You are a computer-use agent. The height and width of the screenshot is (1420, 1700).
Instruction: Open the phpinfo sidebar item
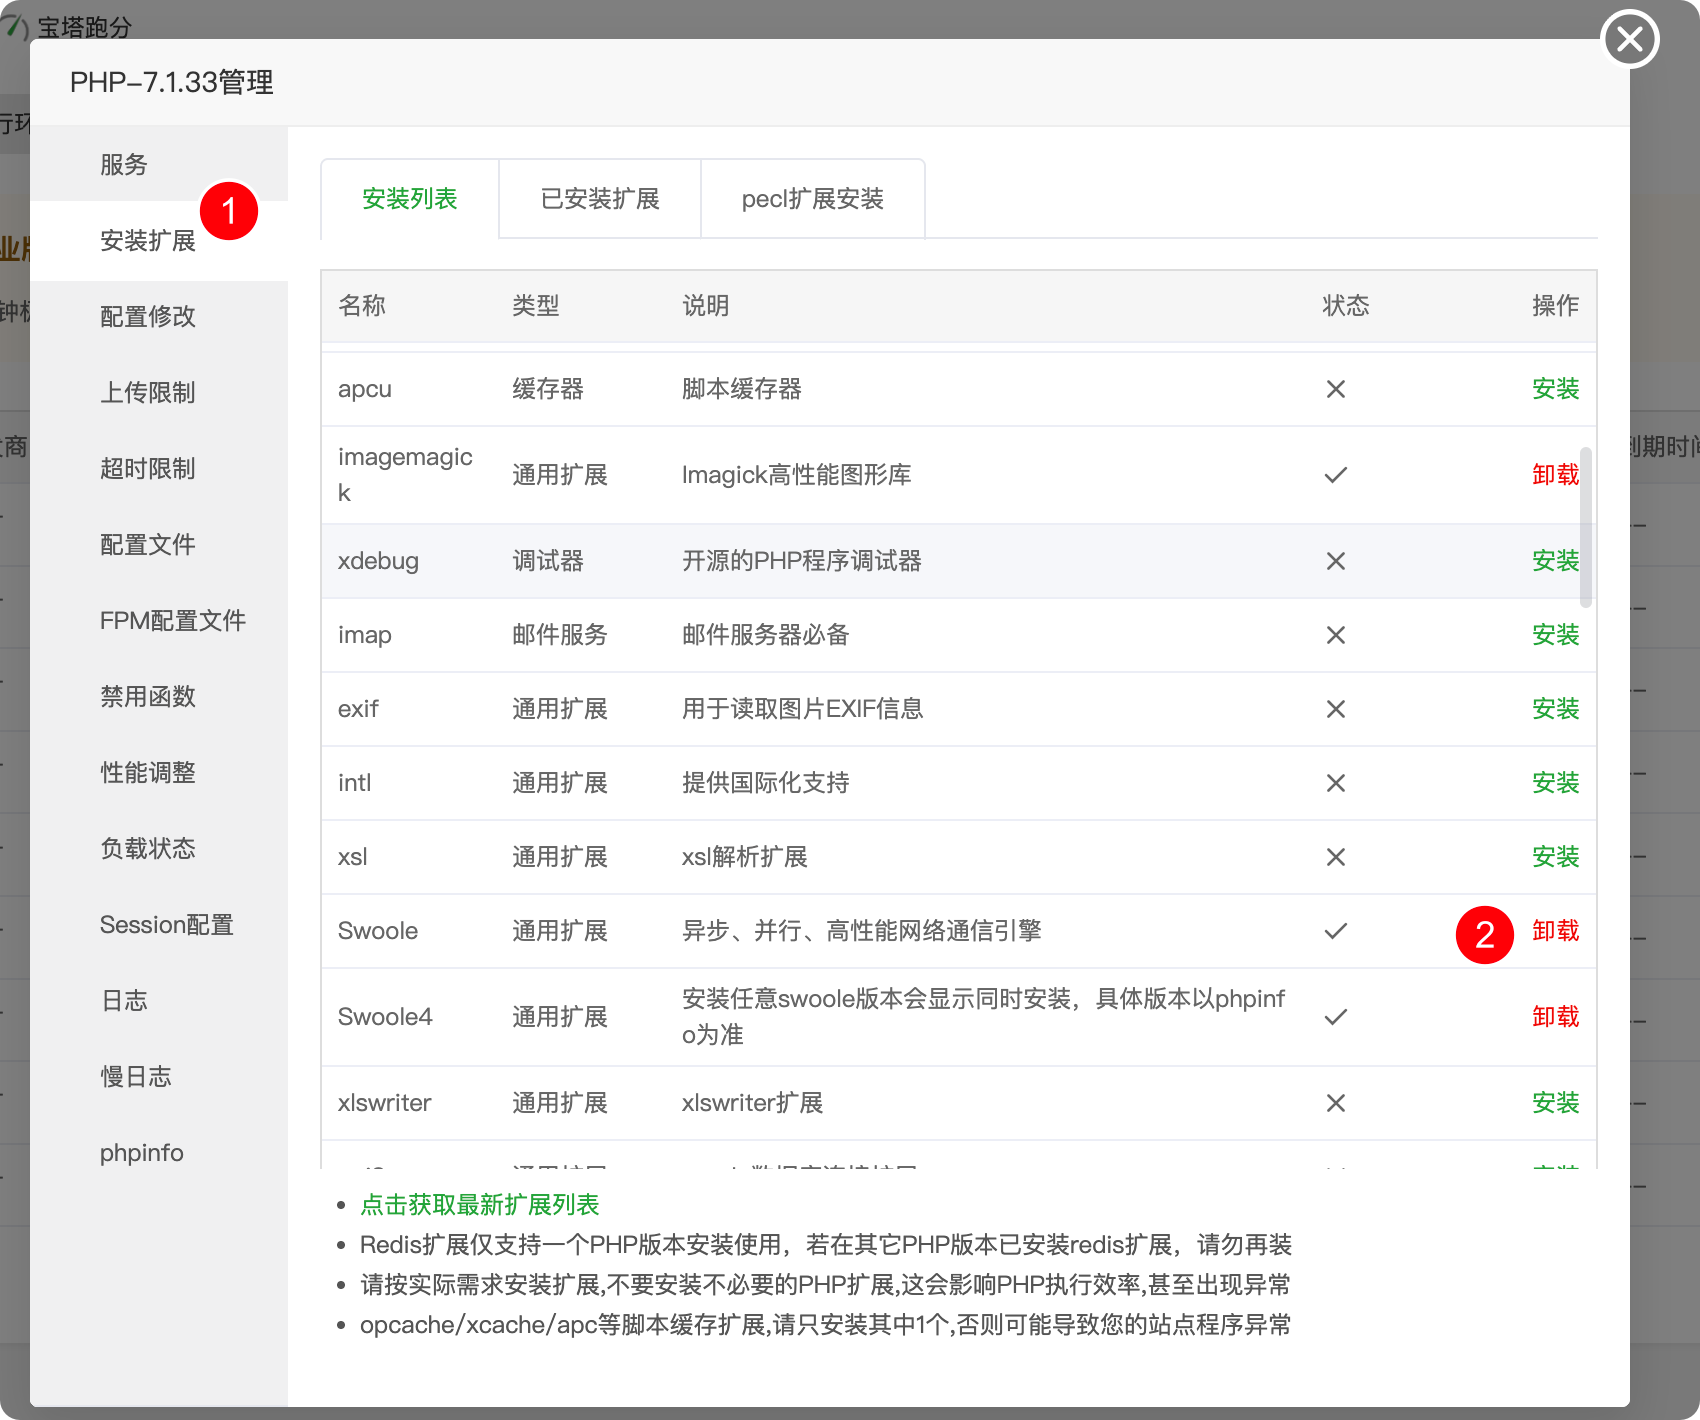[142, 1153]
